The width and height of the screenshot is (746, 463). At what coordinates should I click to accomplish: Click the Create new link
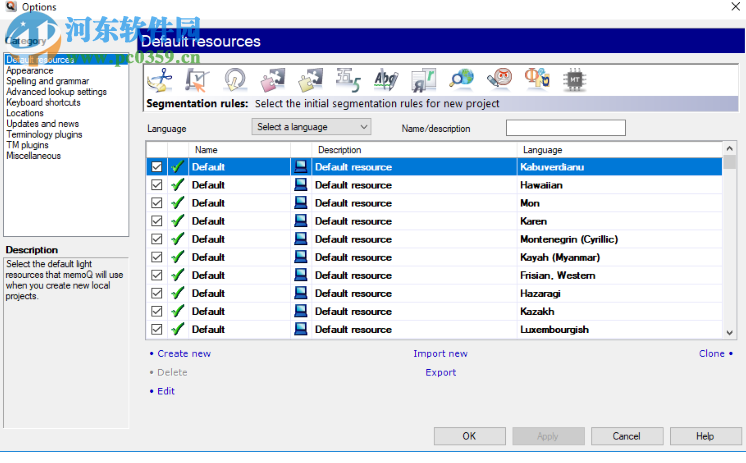pos(184,354)
